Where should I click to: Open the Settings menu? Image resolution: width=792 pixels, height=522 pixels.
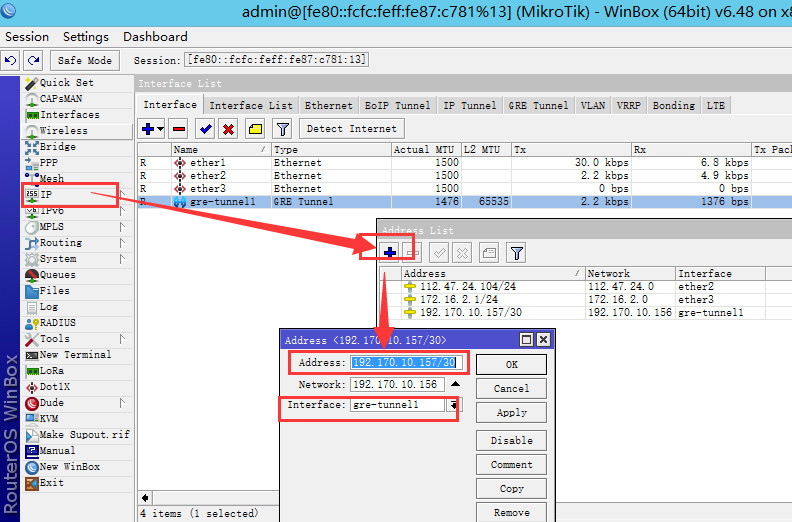click(x=86, y=37)
